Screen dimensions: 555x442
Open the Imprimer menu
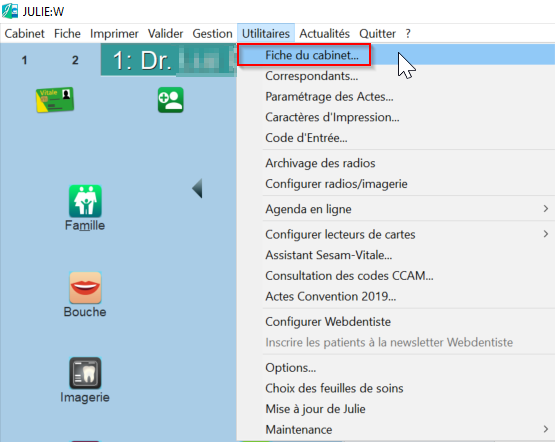click(114, 34)
